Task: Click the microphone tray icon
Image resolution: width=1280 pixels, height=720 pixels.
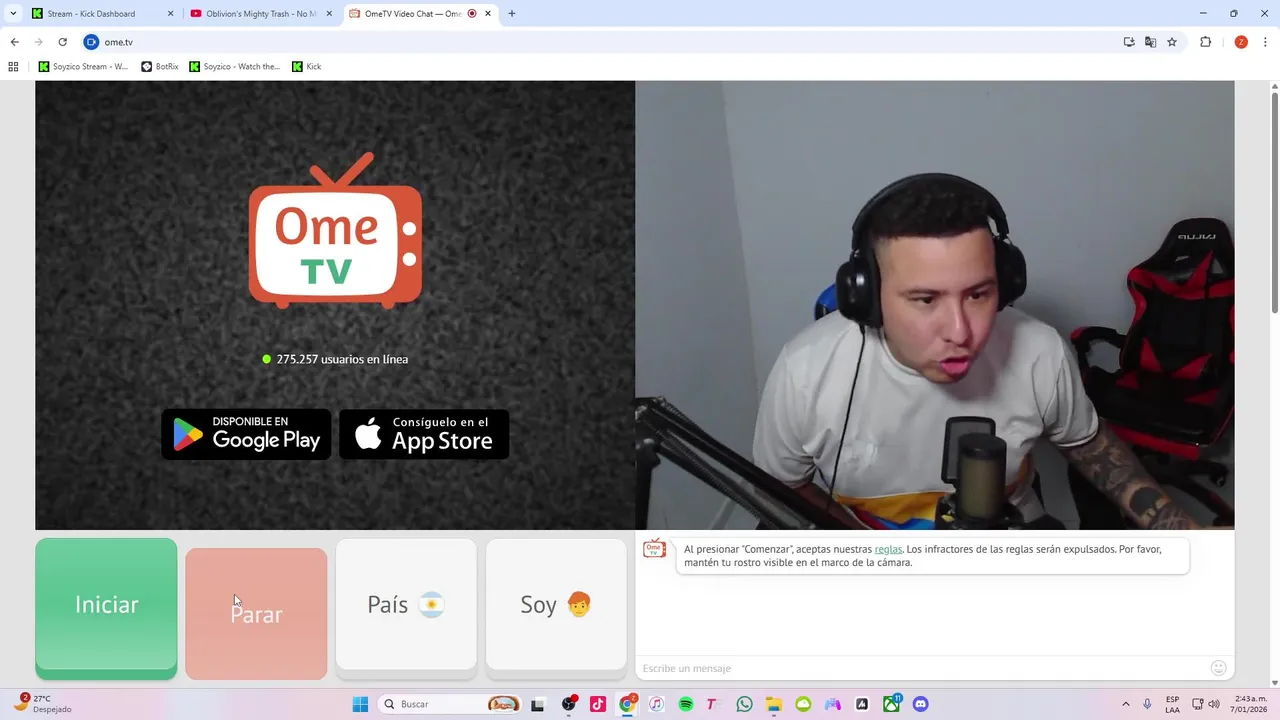Action: click(1147, 704)
